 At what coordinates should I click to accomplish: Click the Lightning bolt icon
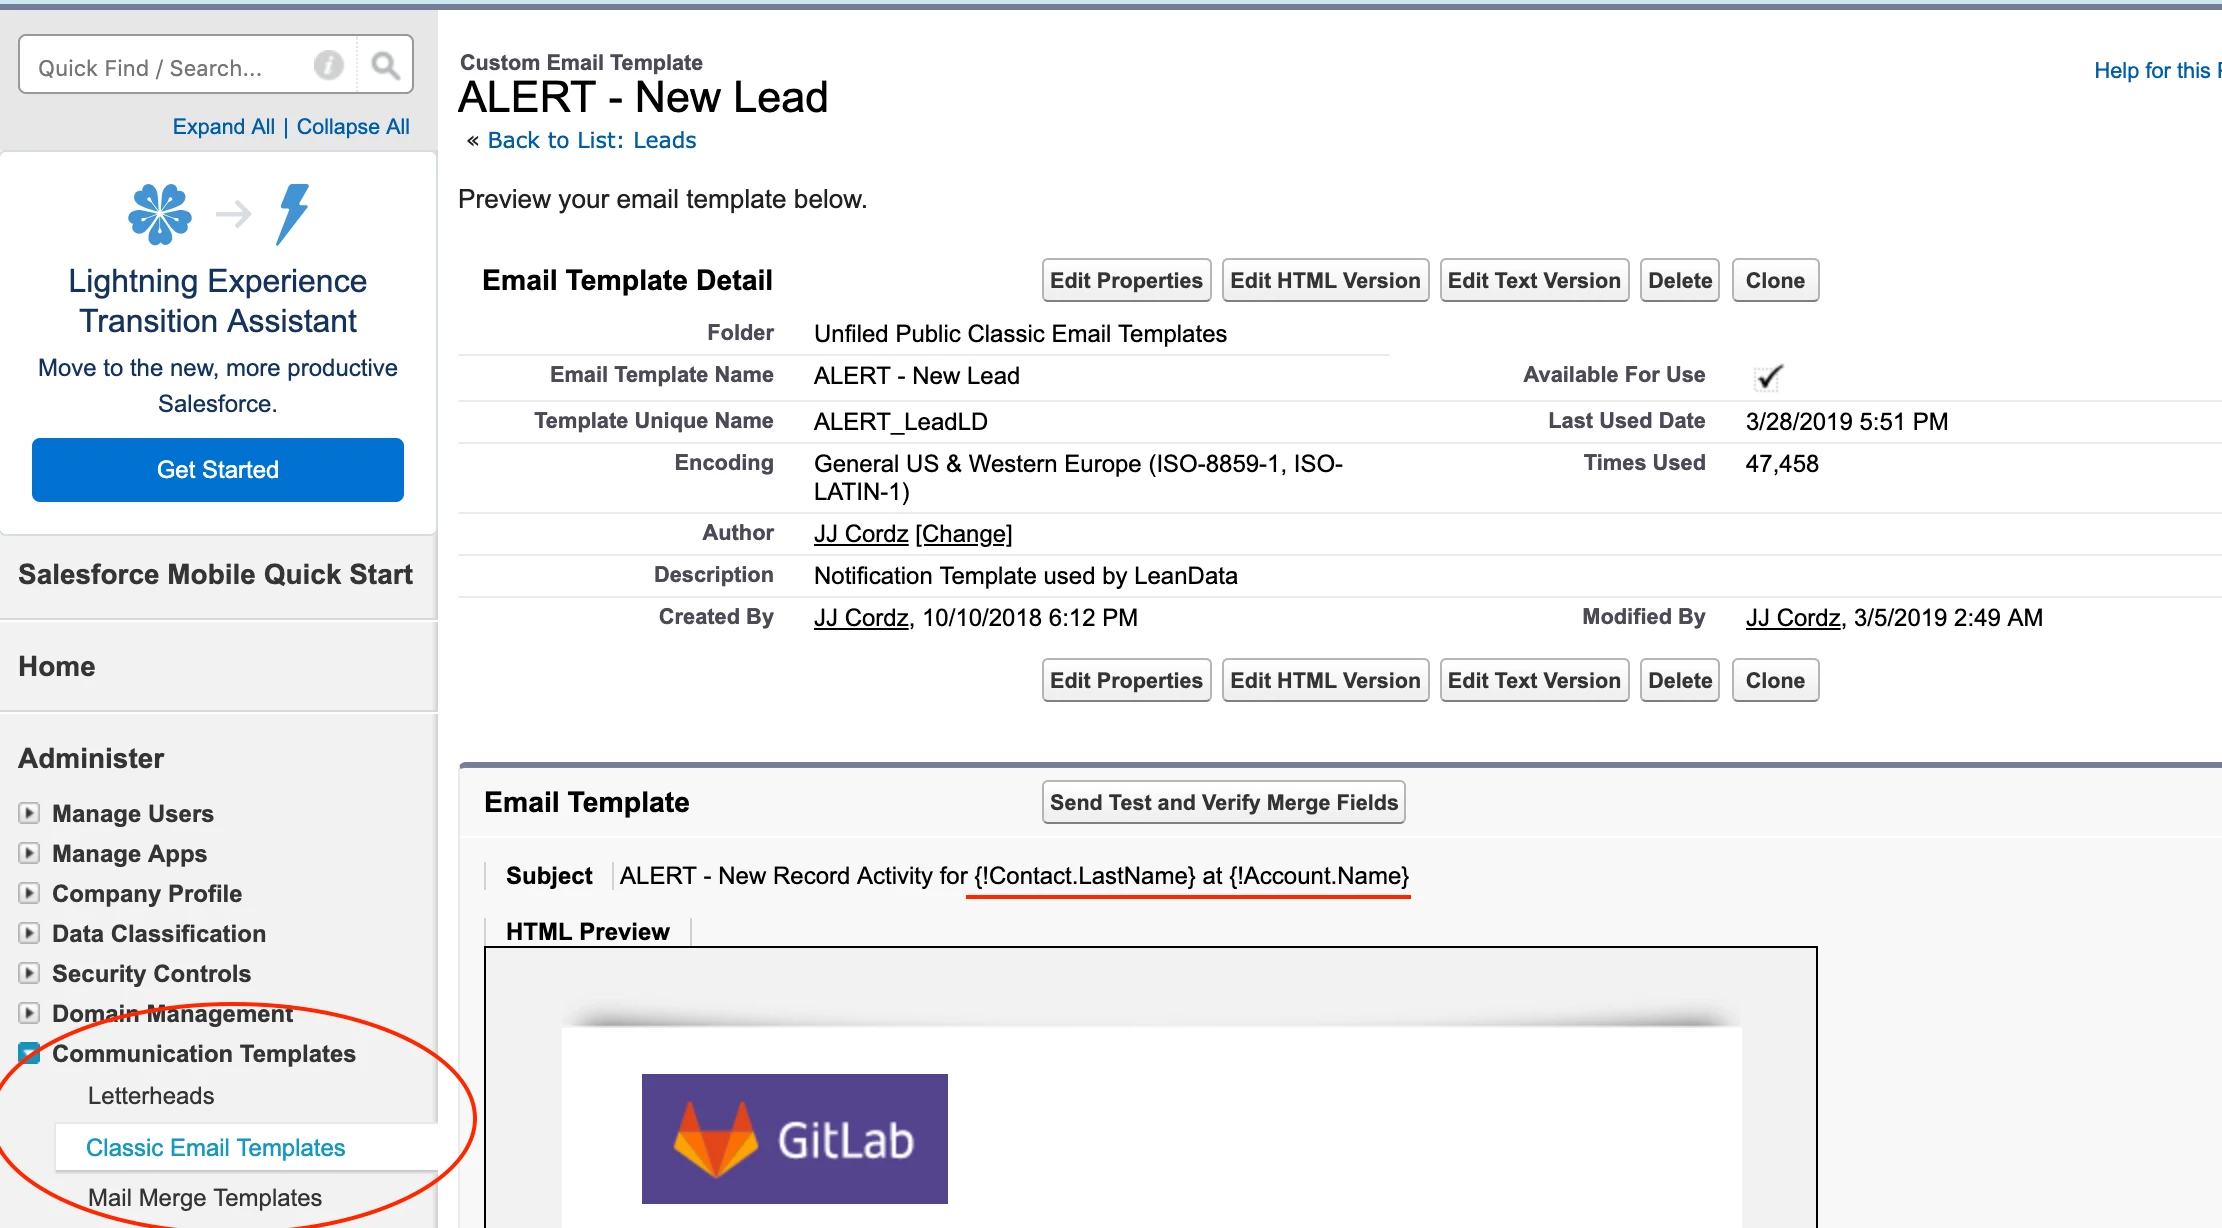[292, 213]
